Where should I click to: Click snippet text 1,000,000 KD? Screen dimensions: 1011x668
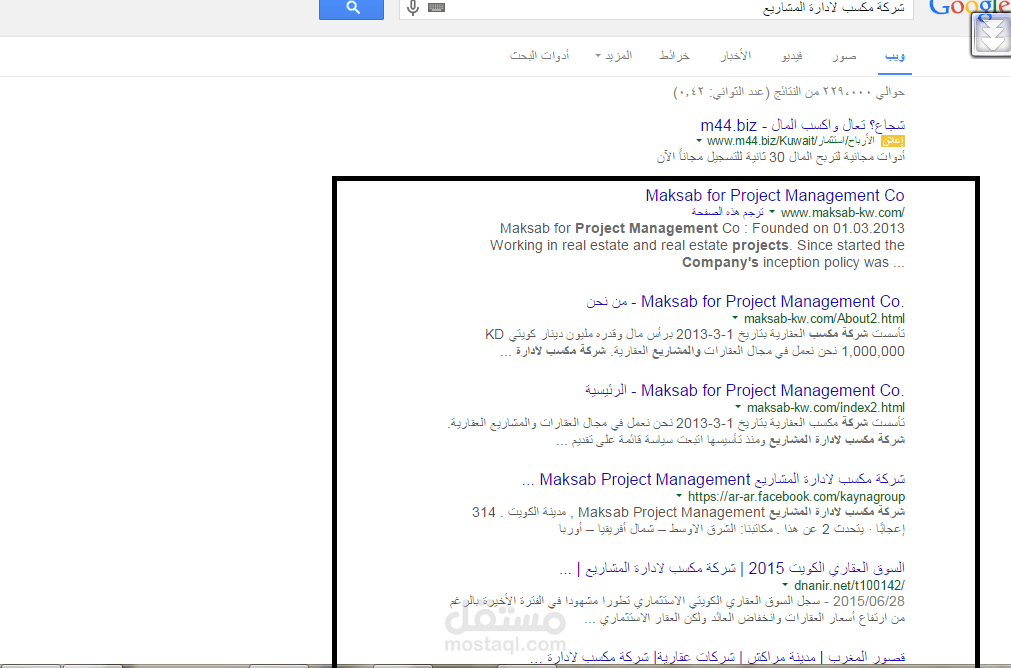coord(873,351)
